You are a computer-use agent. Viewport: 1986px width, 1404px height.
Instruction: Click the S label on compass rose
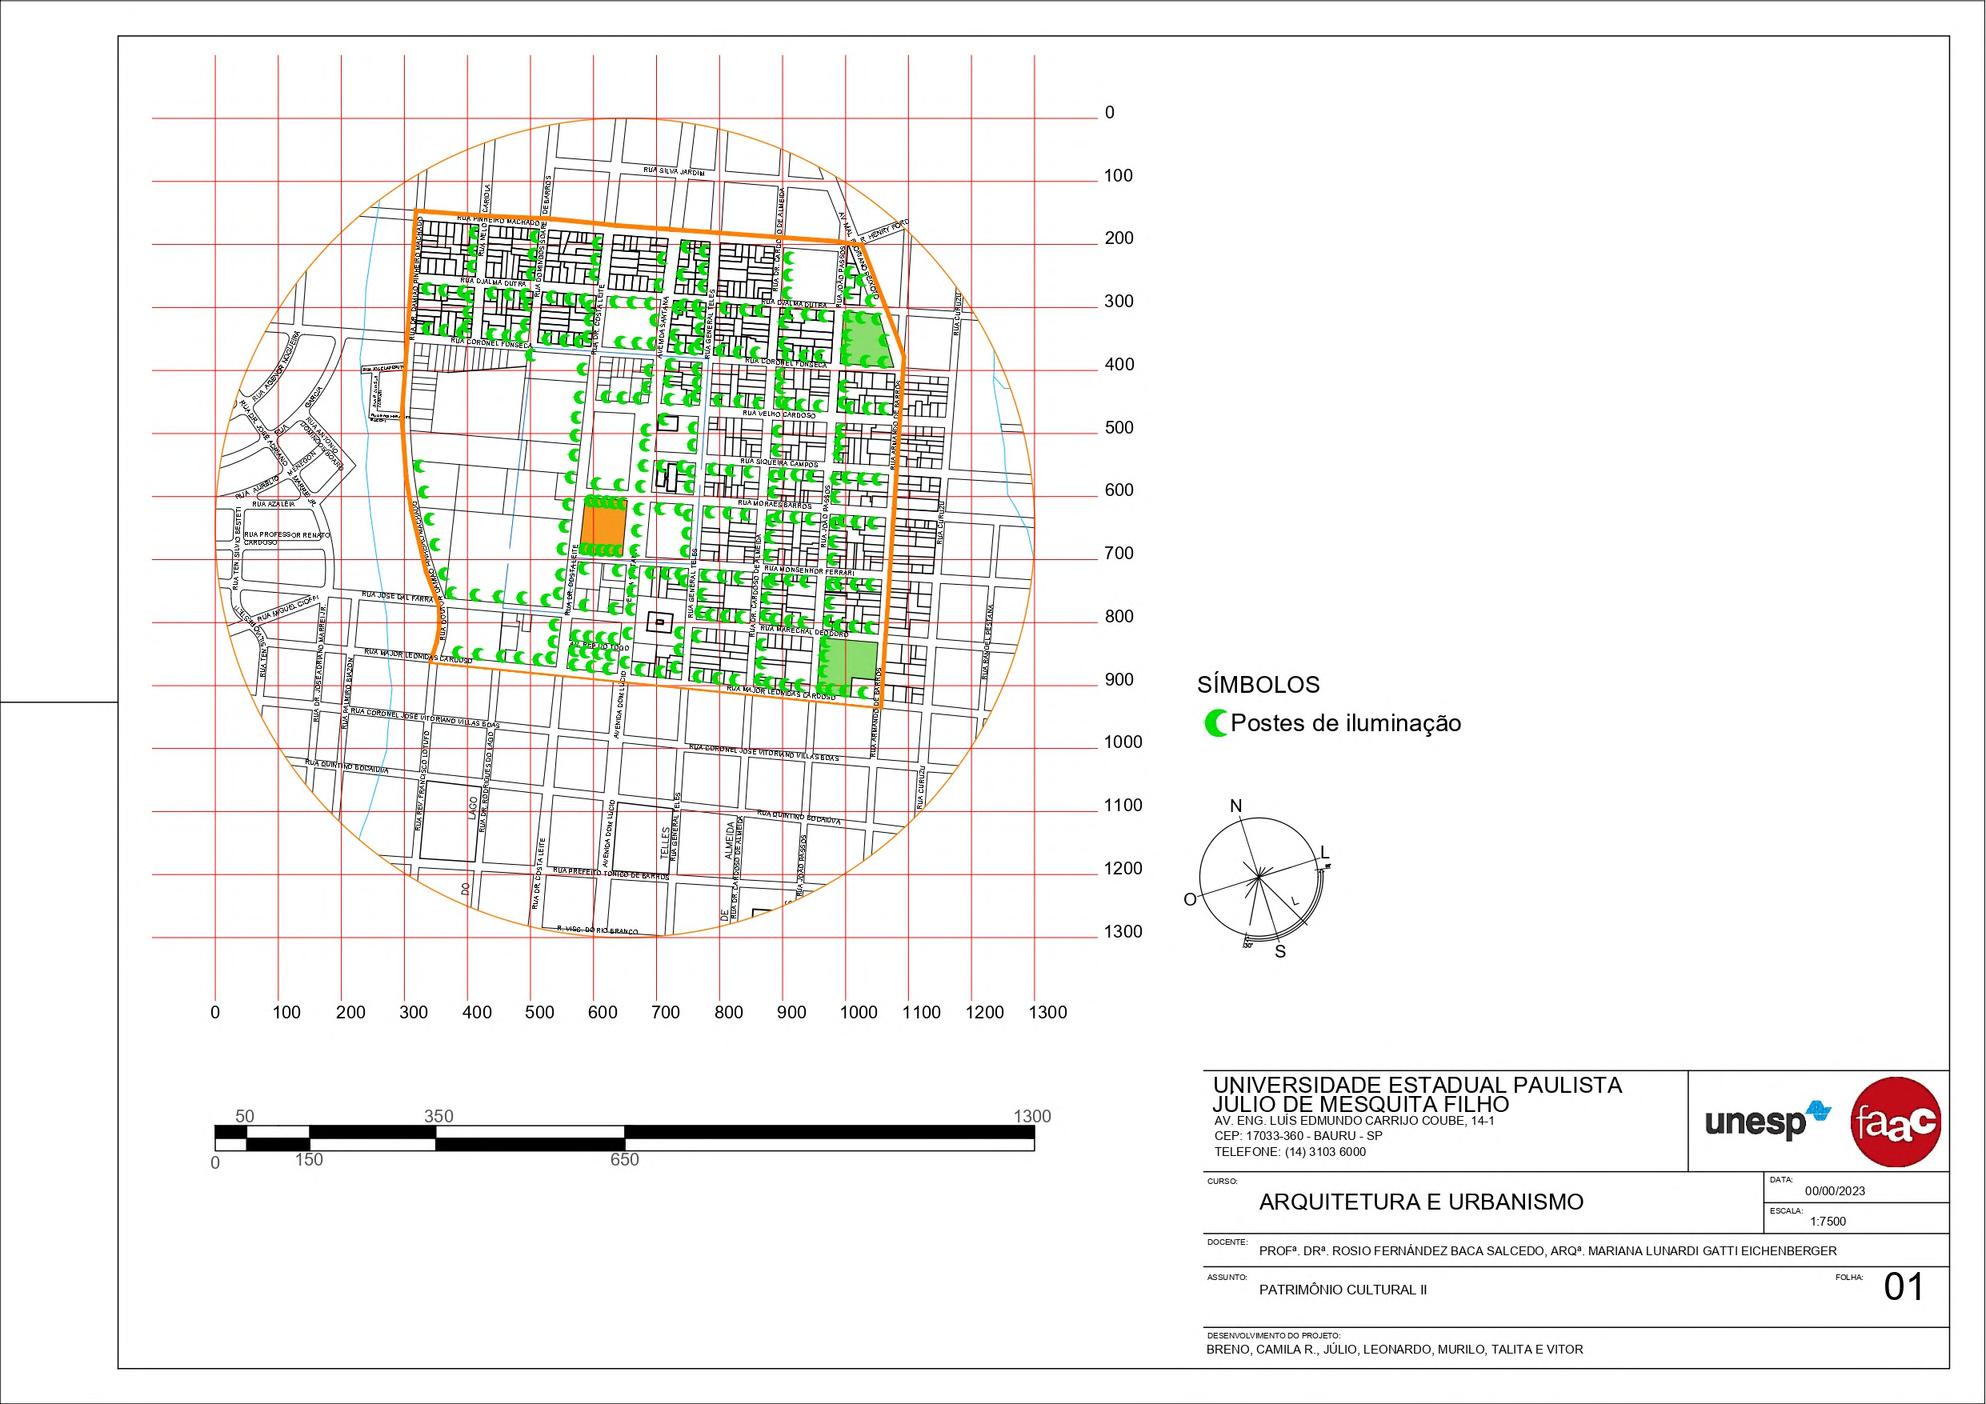click(1280, 952)
